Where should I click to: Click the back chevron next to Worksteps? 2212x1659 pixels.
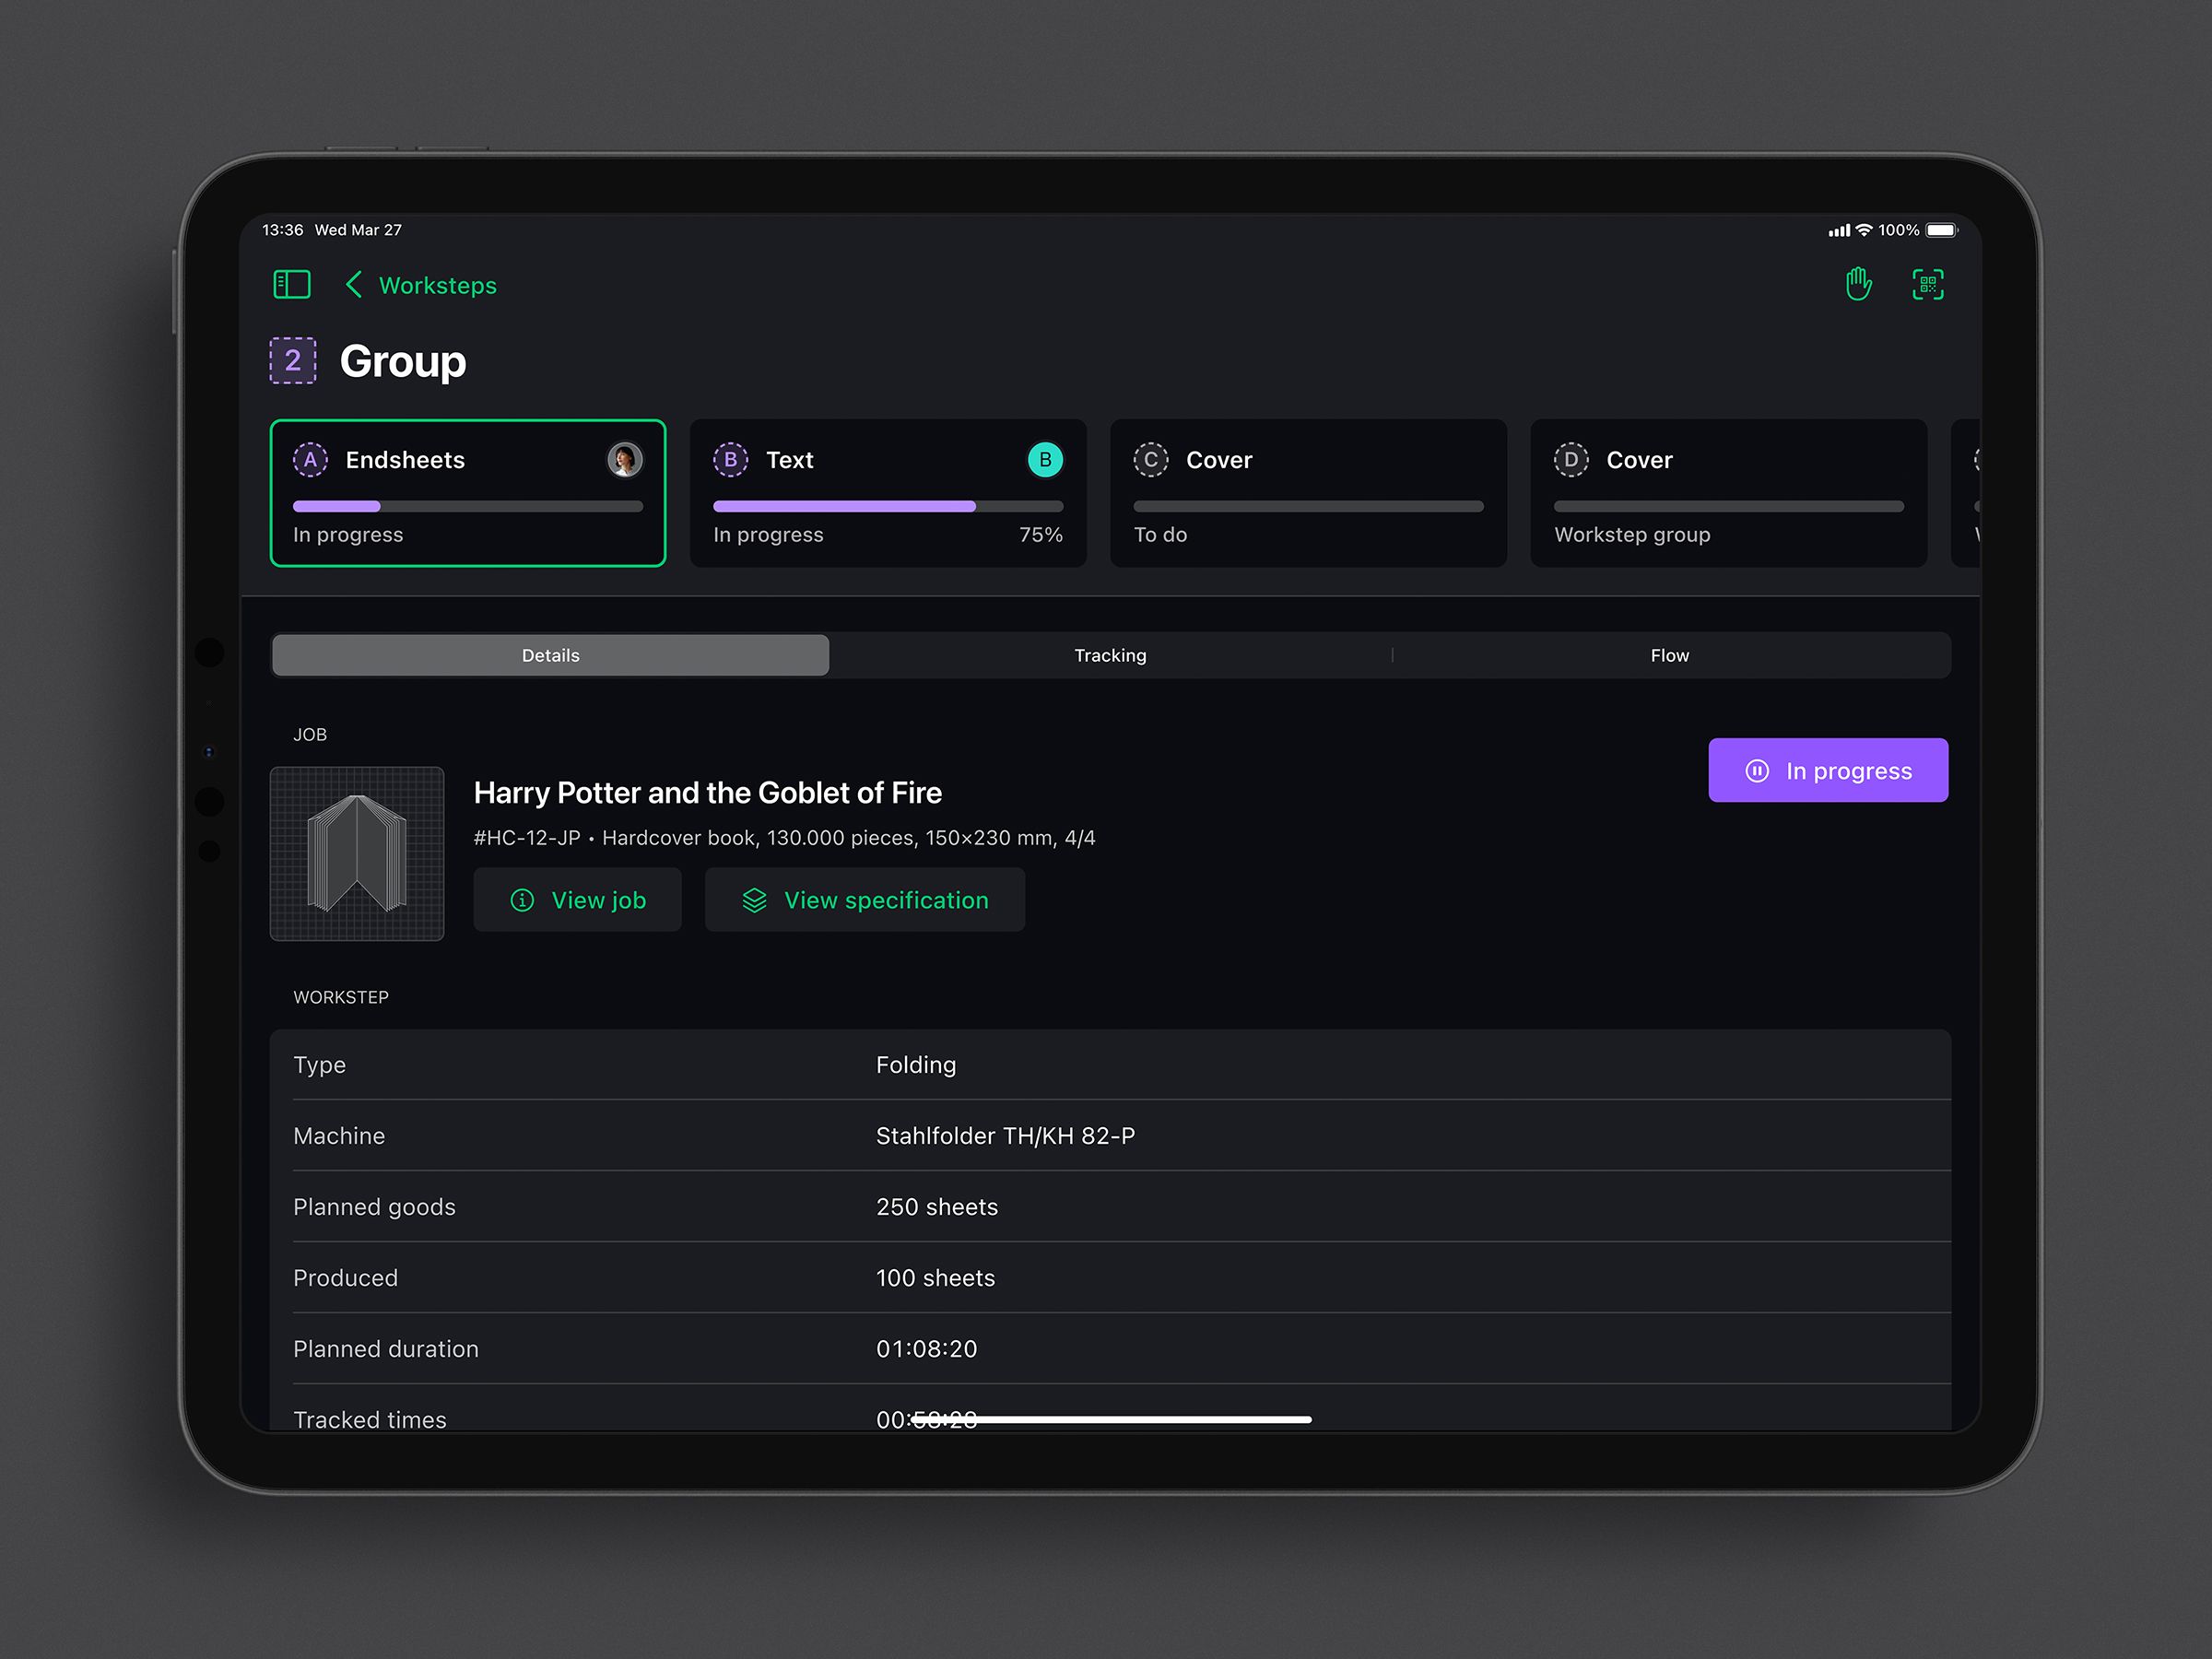click(354, 284)
